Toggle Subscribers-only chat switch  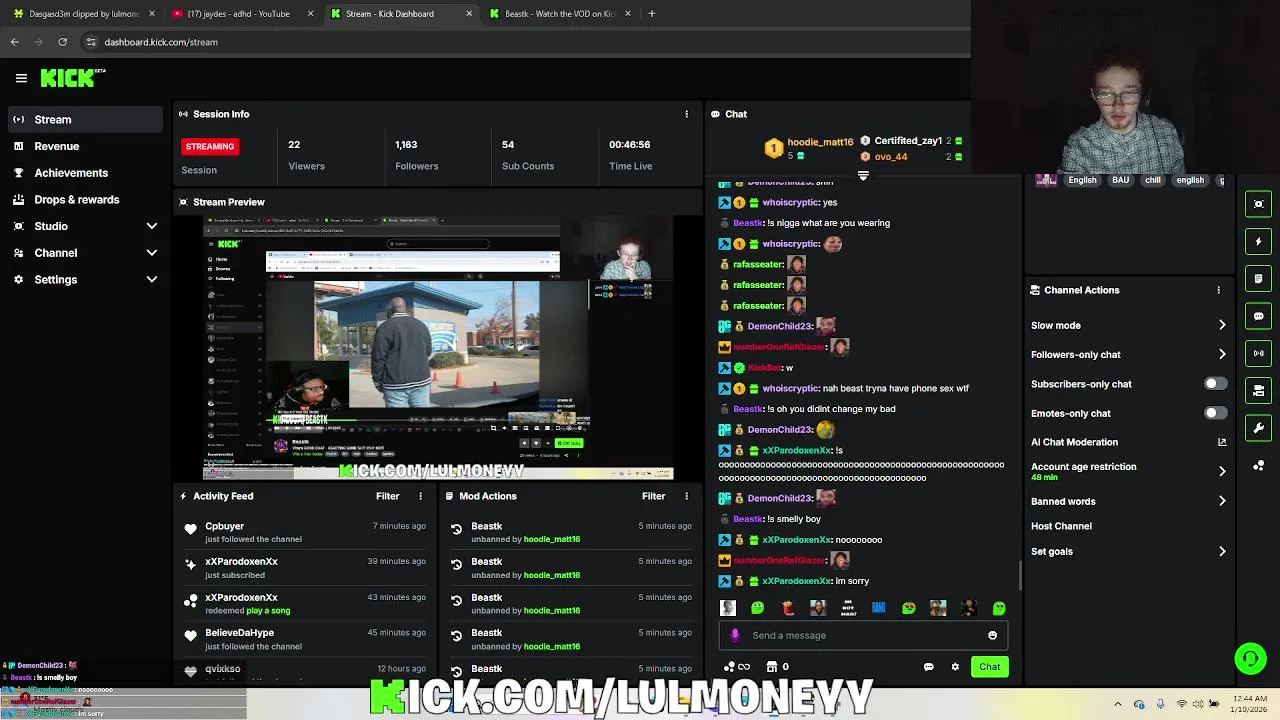click(x=1214, y=384)
